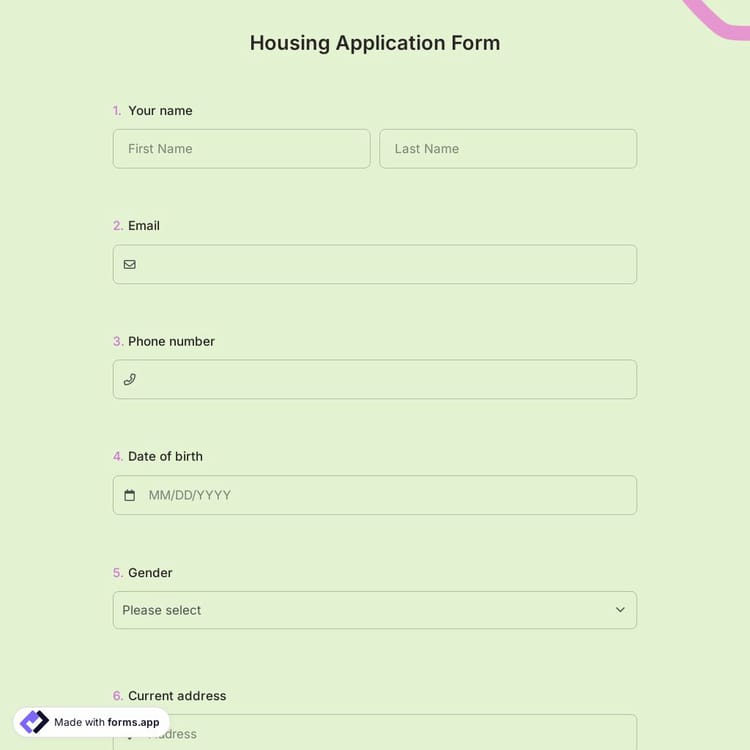Focus the First Name input field
This screenshot has width=750, height=750.
tap(241, 149)
